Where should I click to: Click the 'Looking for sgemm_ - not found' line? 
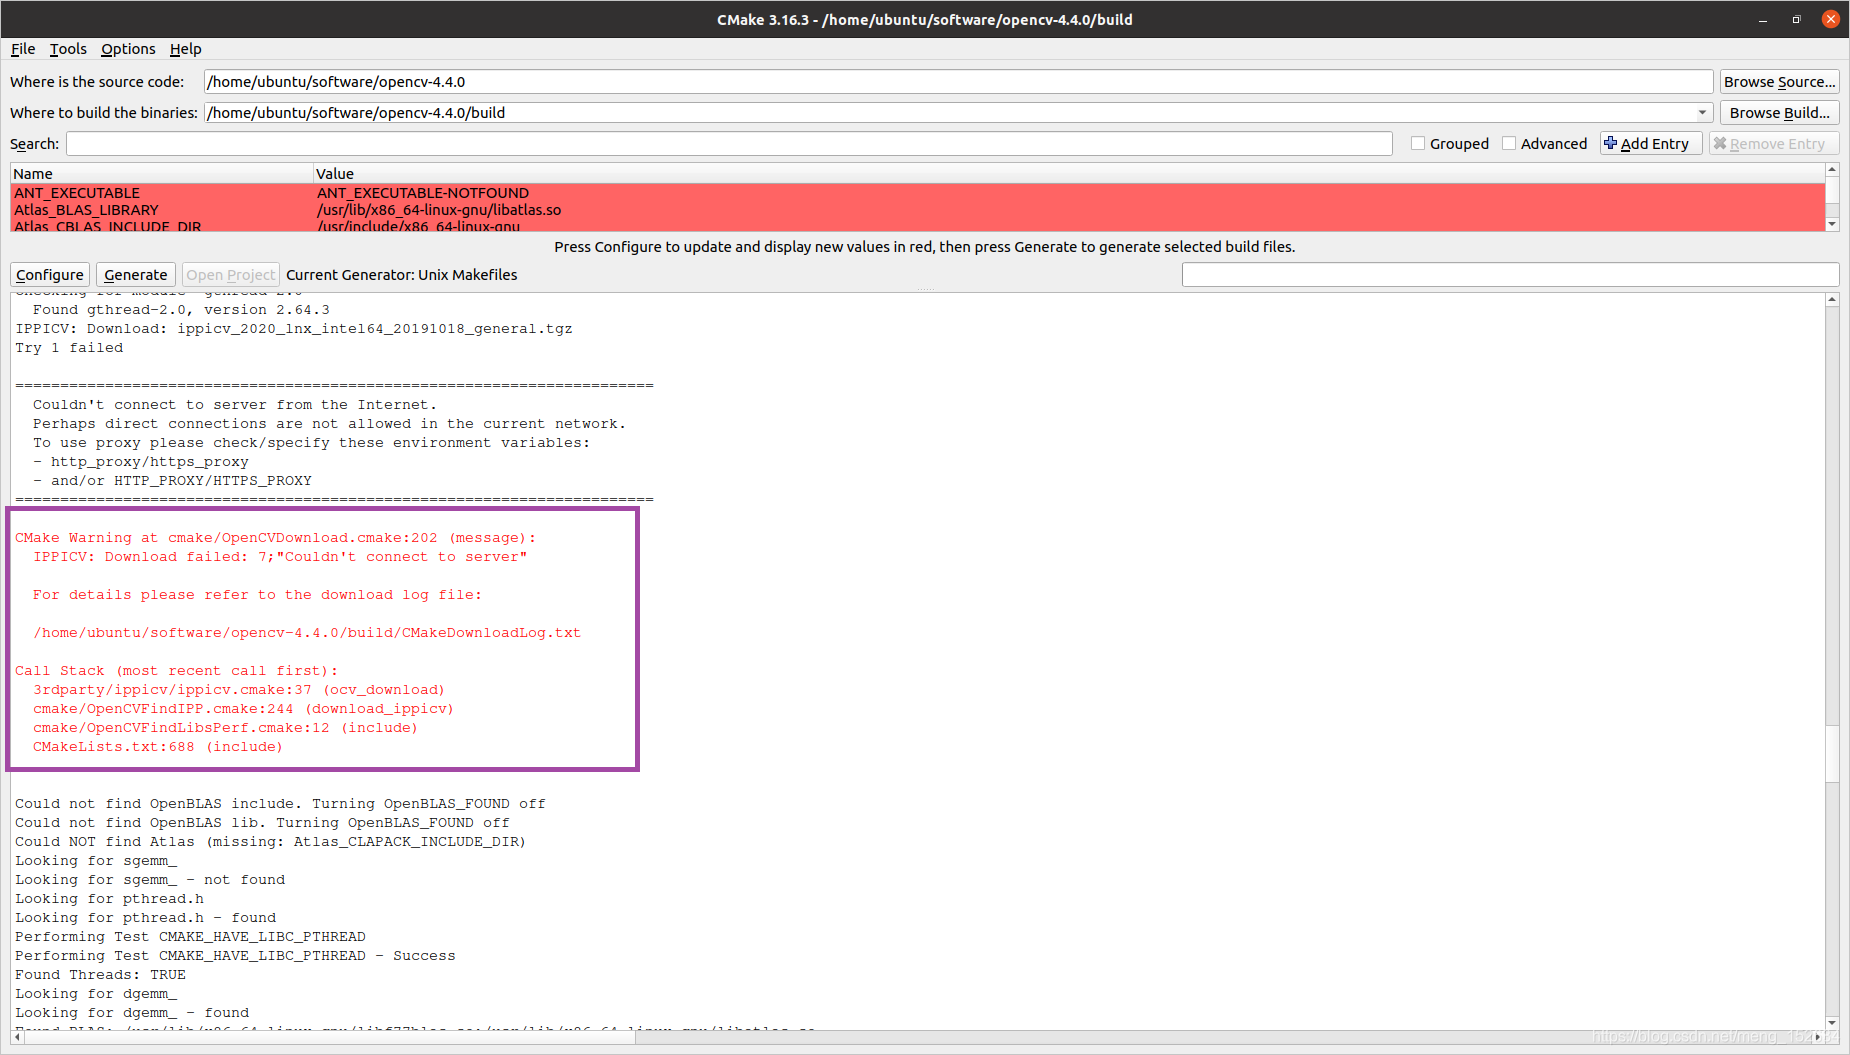pyautogui.click(x=150, y=880)
